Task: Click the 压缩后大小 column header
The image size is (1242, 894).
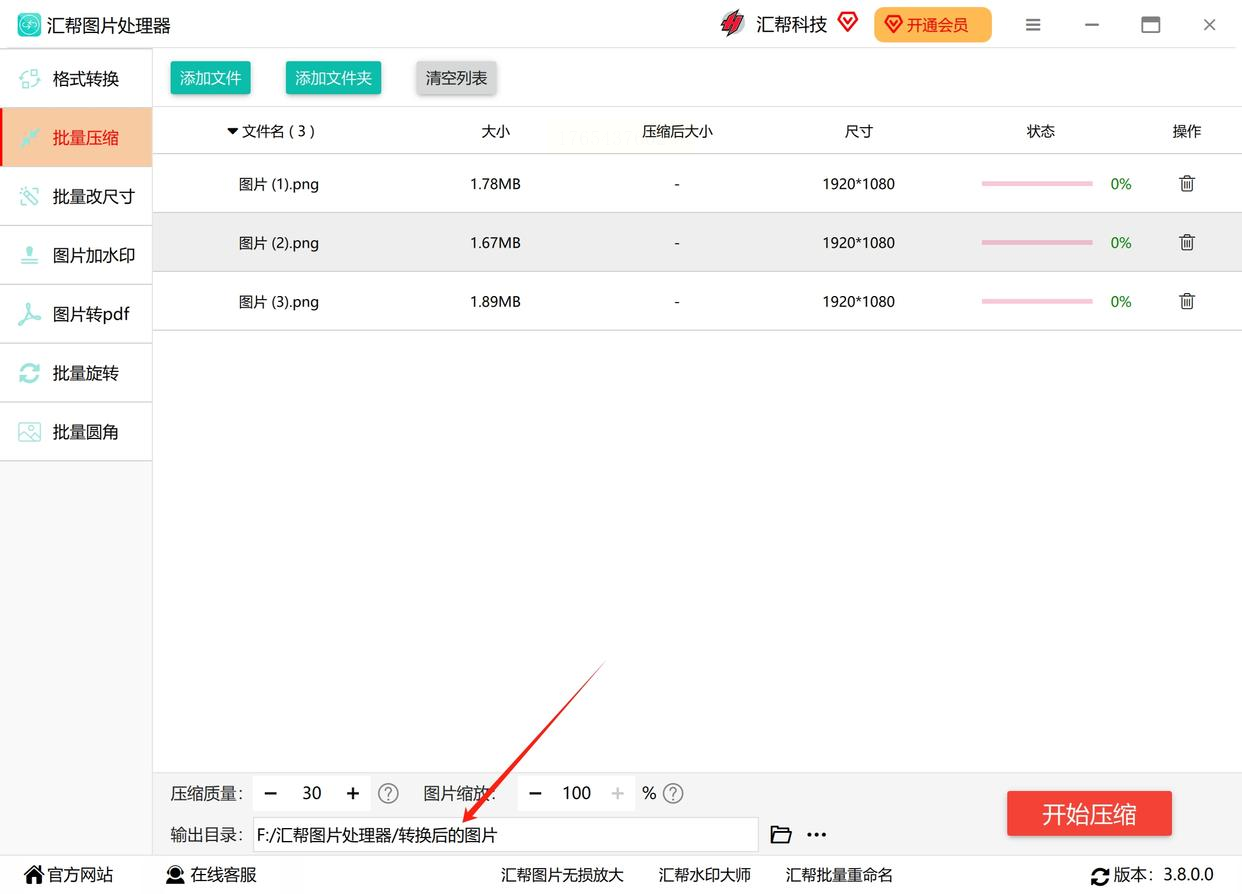Action: point(677,131)
